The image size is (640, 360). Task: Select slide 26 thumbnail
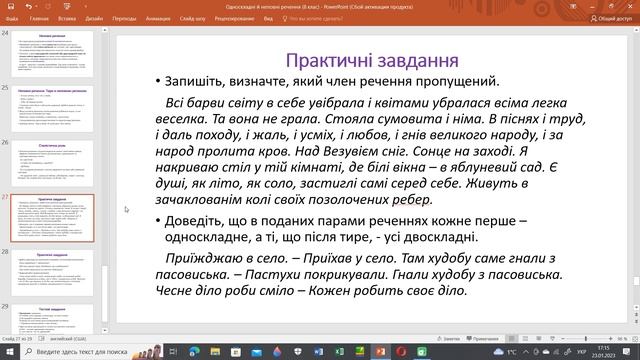(x=52, y=163)
